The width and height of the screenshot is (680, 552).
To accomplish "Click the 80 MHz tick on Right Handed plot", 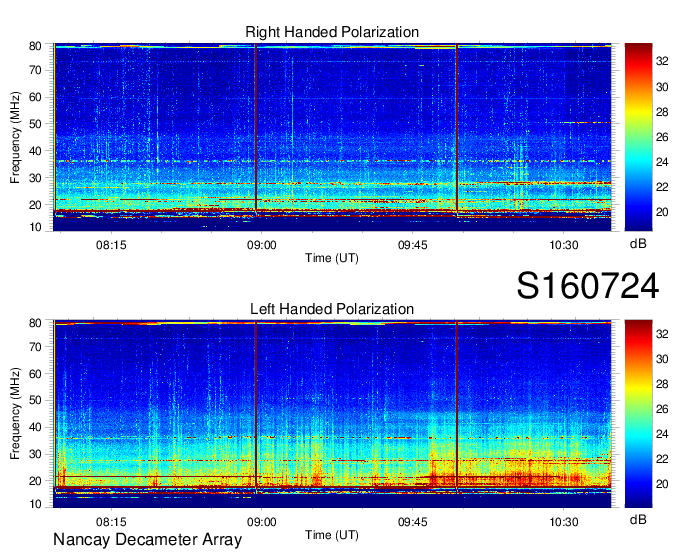I will (x=35, y=46).
